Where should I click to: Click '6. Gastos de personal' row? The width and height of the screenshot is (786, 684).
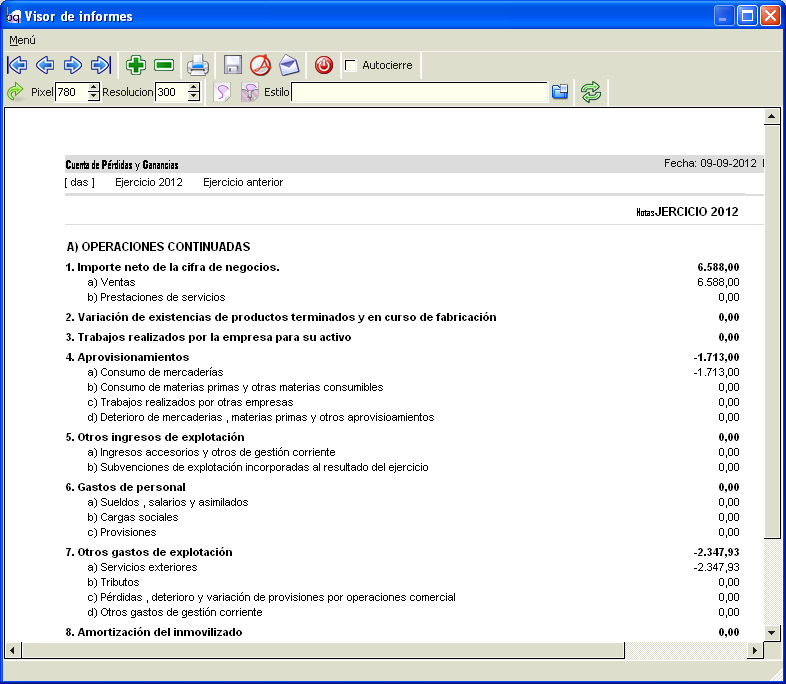click(125, 487)
